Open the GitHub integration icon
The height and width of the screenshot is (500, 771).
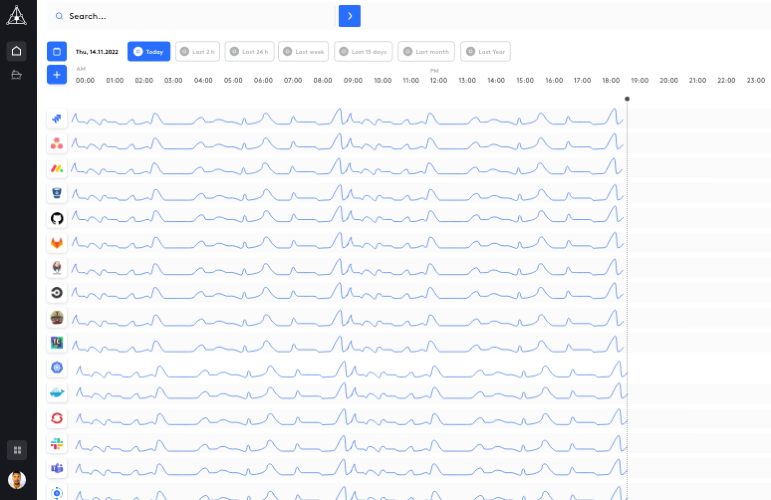[57, 218]
